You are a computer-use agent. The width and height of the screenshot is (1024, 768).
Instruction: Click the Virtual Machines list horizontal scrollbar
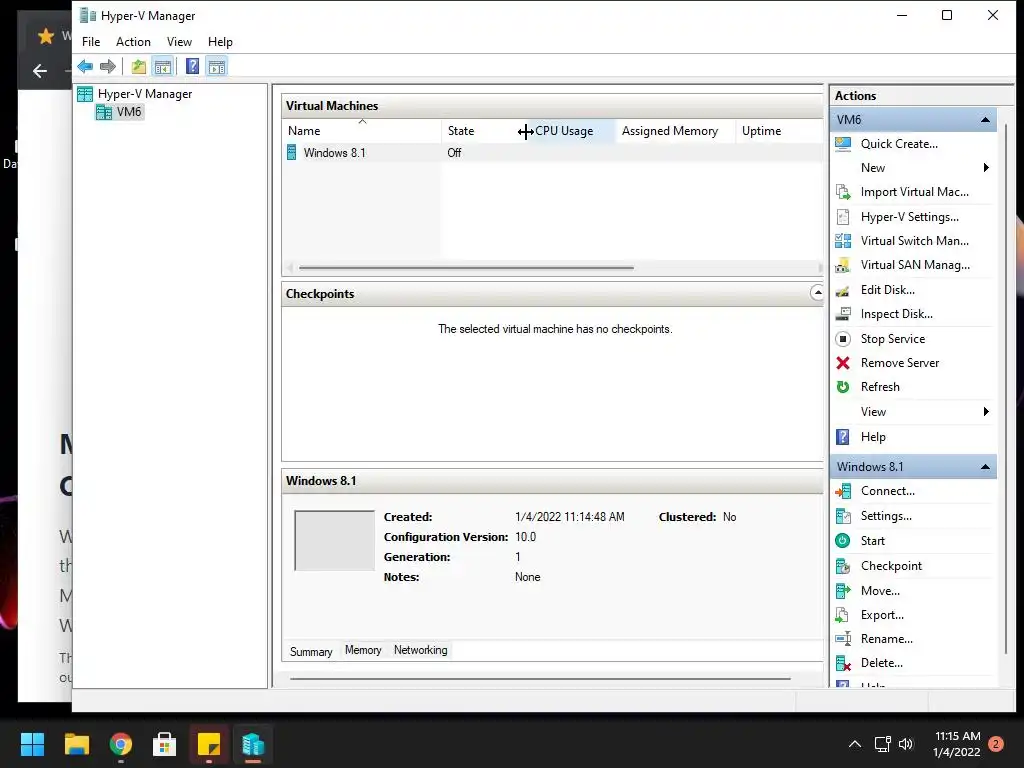tap(466, 267)
